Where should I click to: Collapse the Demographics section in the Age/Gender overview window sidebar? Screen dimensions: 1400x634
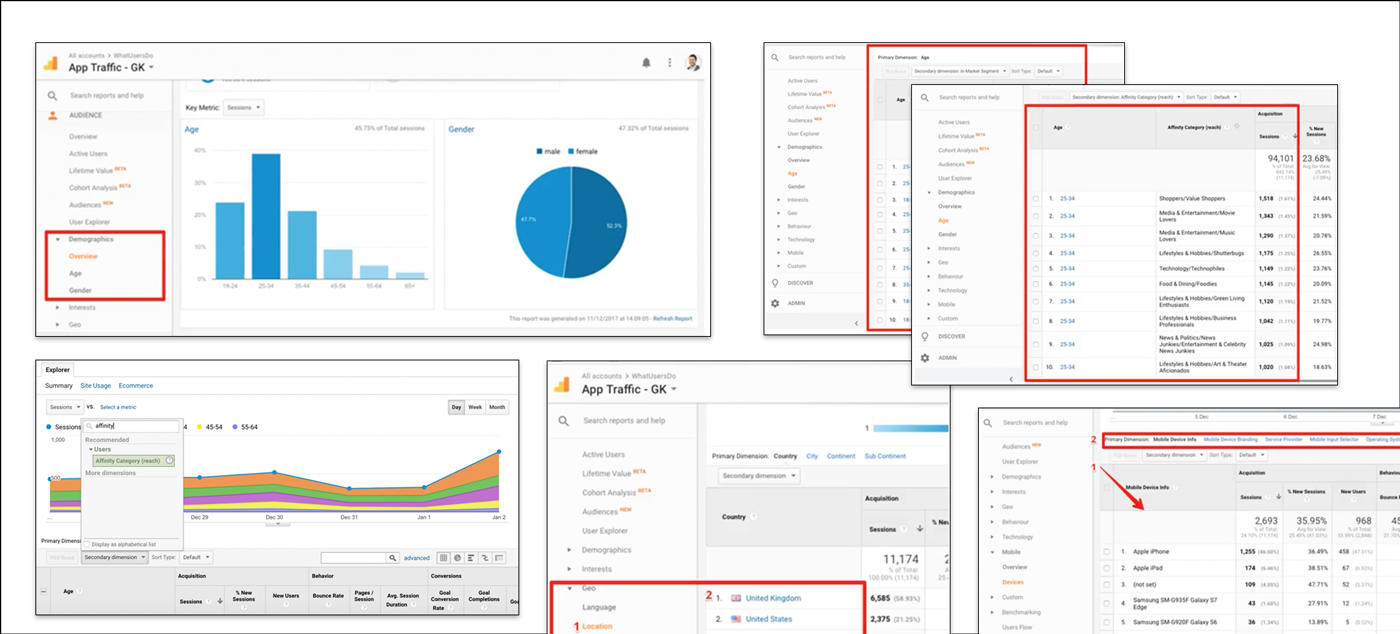58,240
